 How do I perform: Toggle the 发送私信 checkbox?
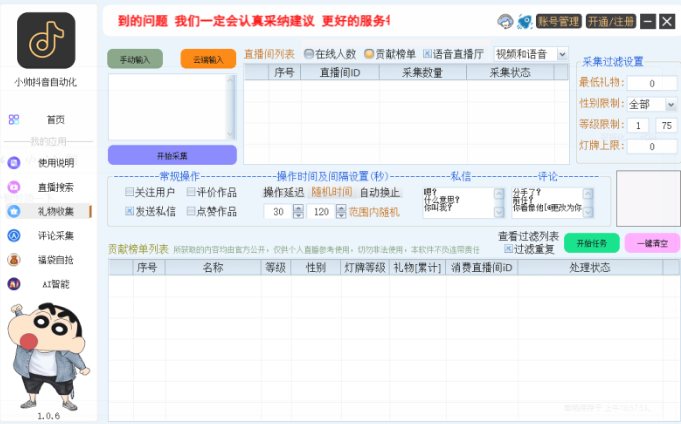pos(129,211)
